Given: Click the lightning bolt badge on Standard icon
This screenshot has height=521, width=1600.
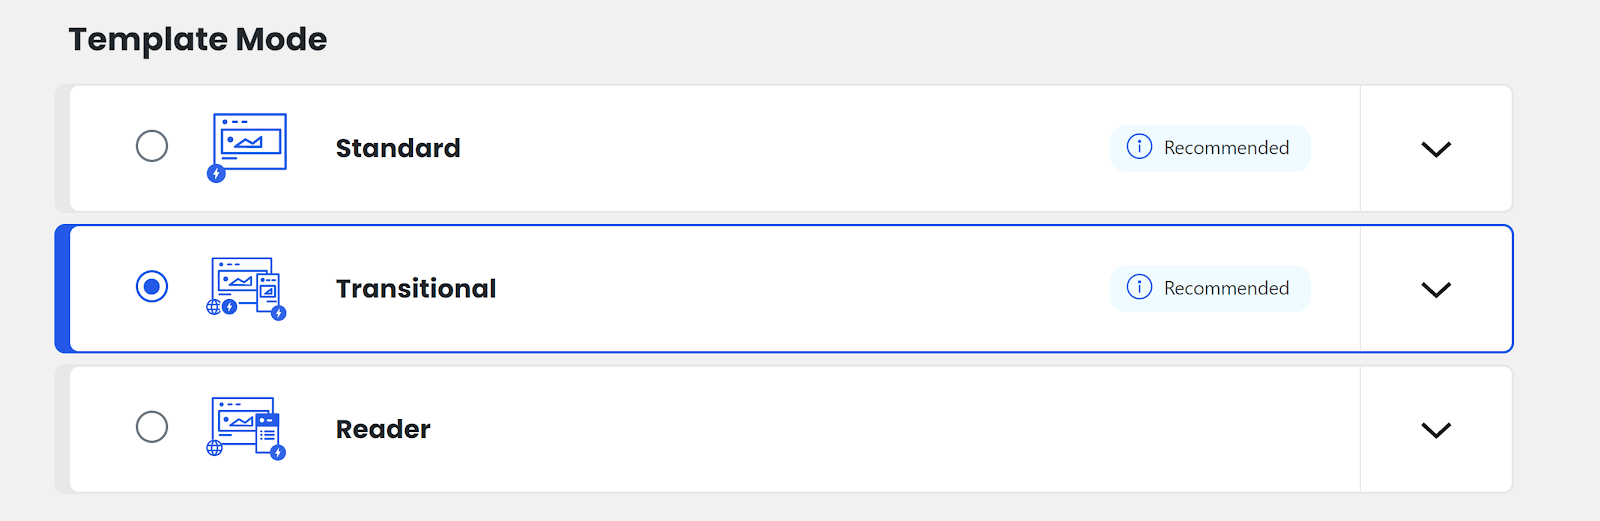Looking at the screenshot, I should (x=216, y=174).
